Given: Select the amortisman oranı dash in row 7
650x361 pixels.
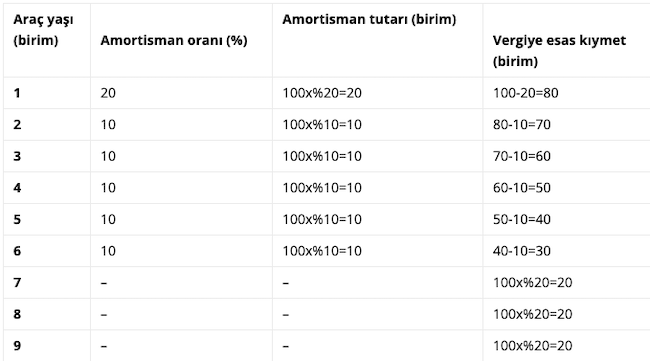Looking at the screenshot, I should pyautogui.click(x=104, y=283).
